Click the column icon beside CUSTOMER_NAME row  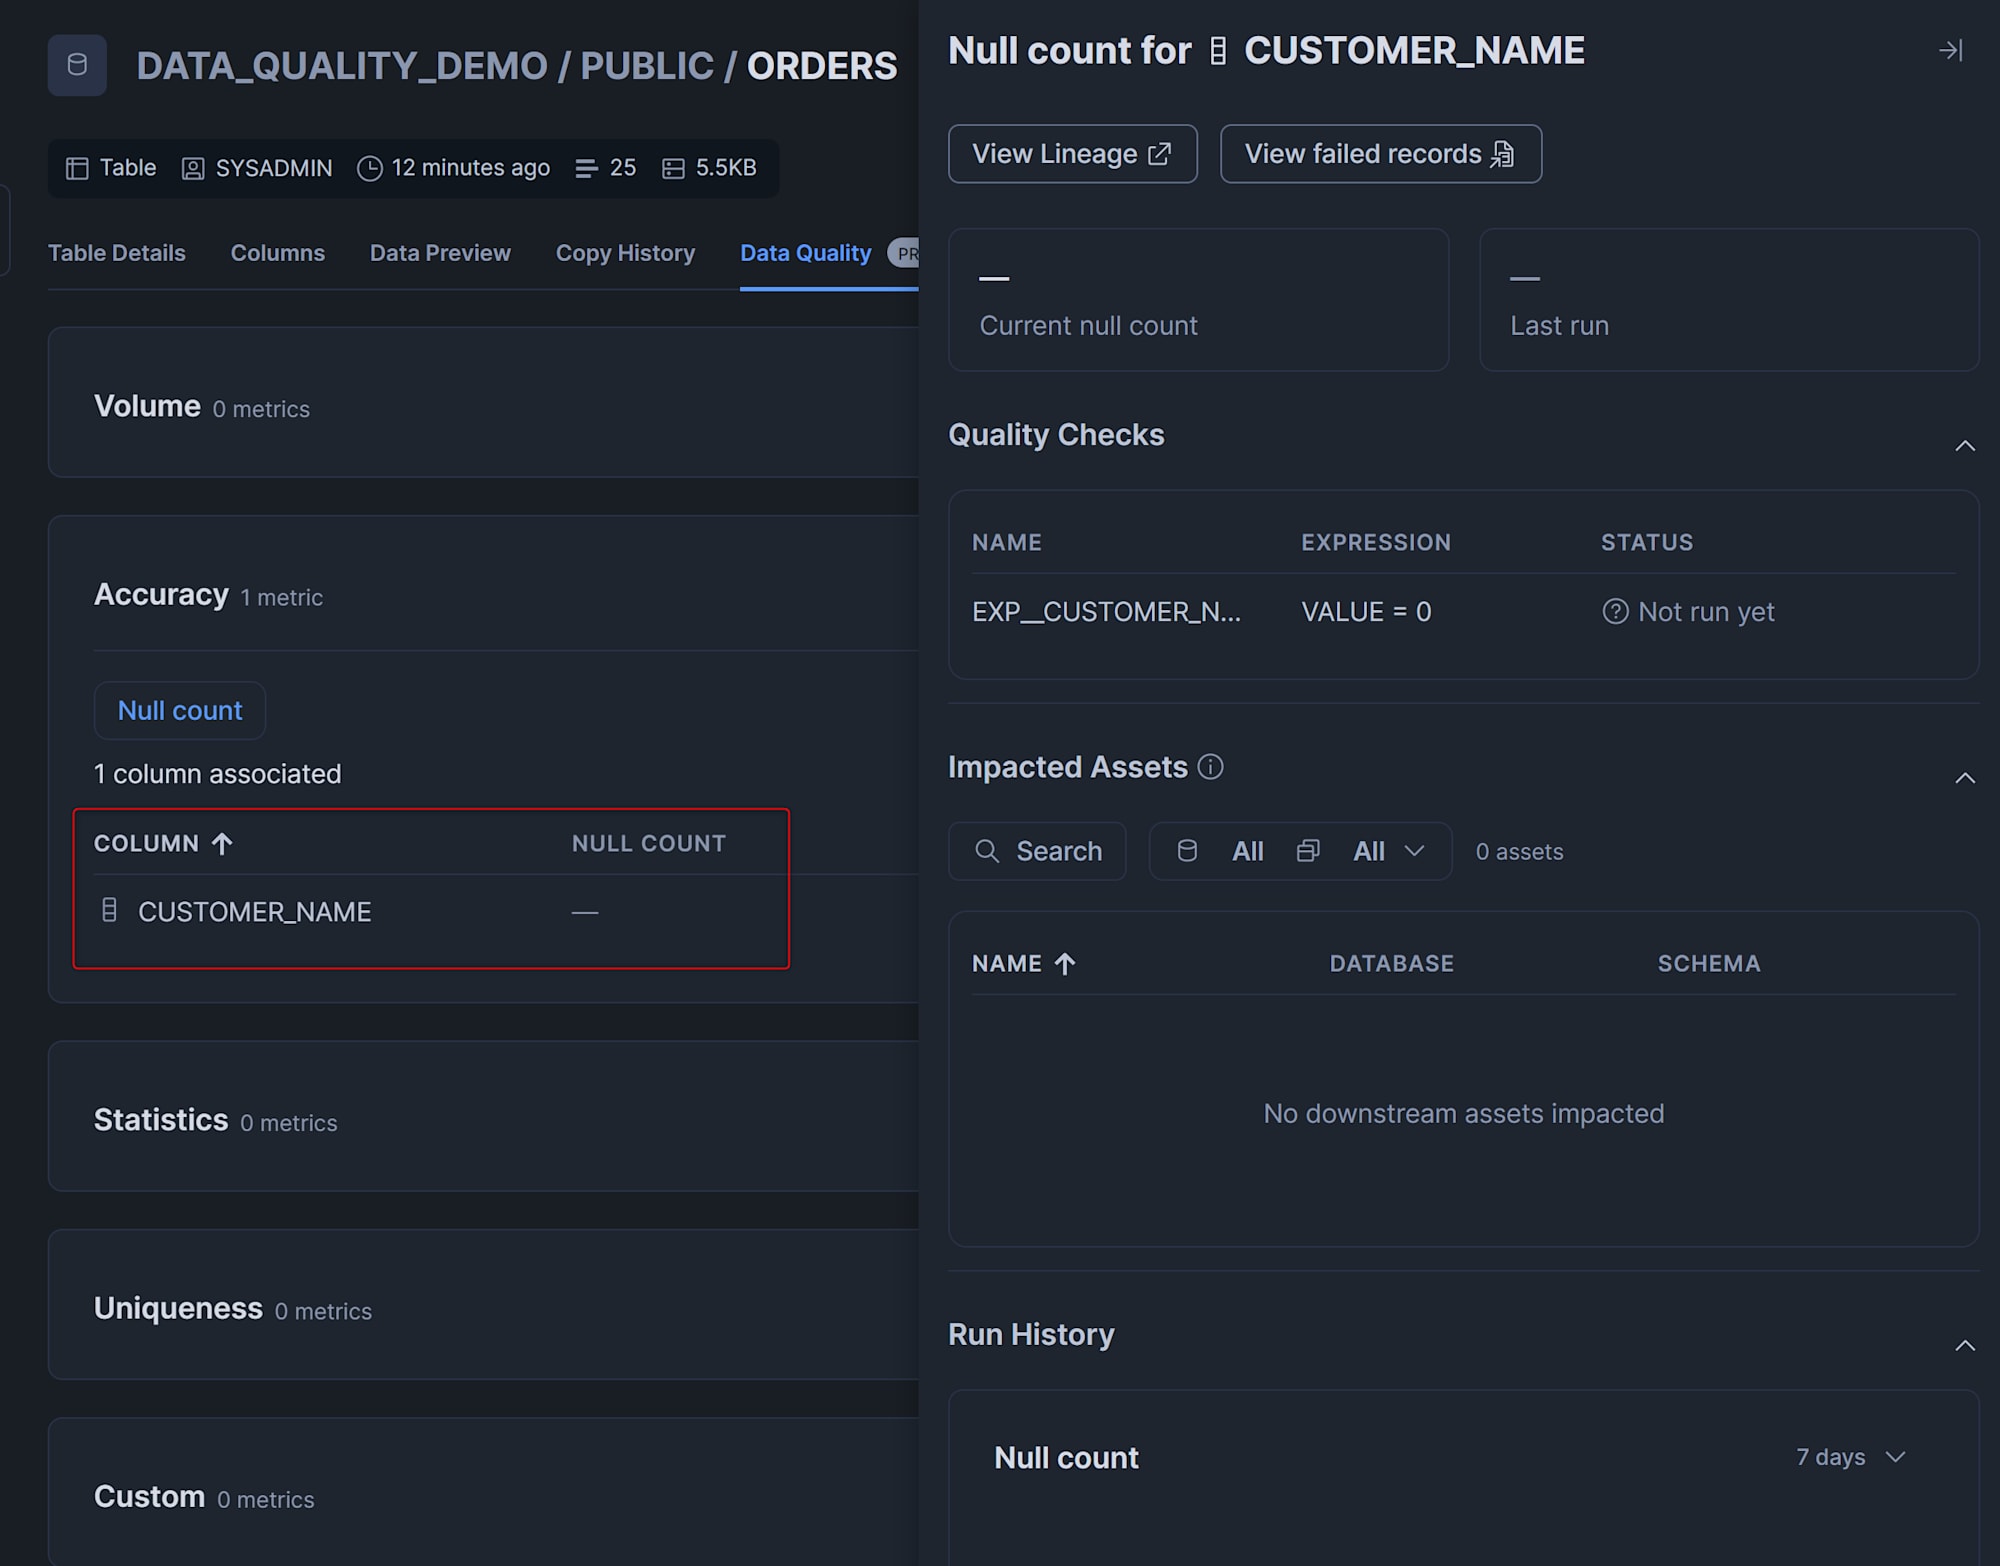pyautogui.click(x=110, y=911)
